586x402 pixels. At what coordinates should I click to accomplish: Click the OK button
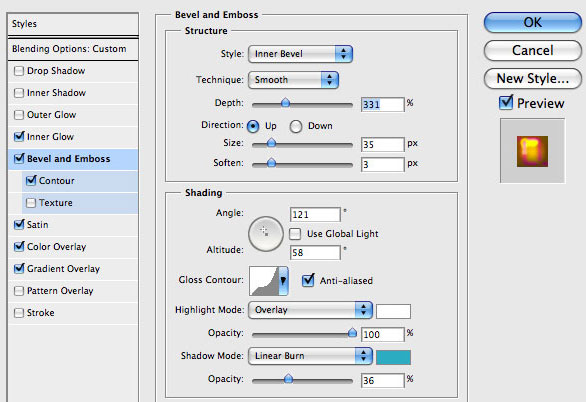[533, 22]
